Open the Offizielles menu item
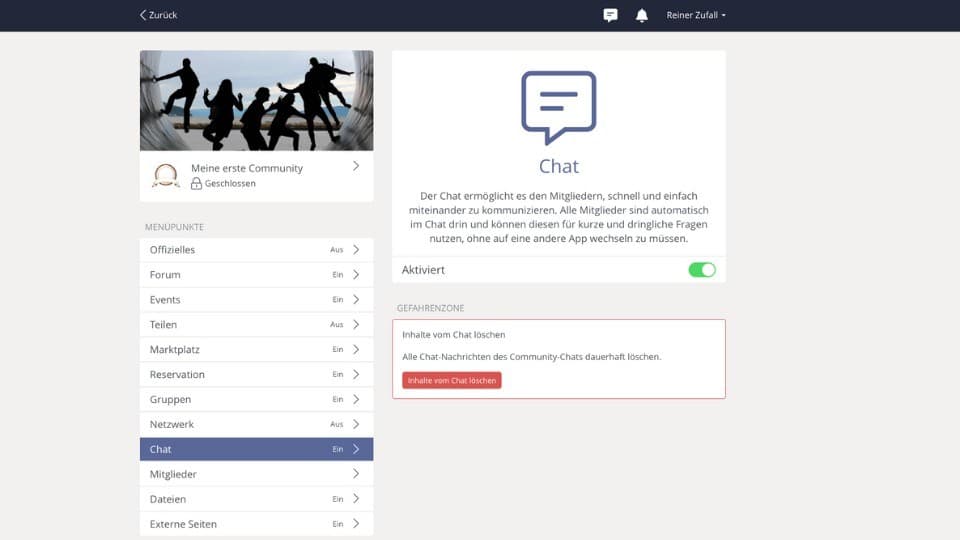This screenshot has width=960, height=540. pyautogui.click(x=257, y=250)
